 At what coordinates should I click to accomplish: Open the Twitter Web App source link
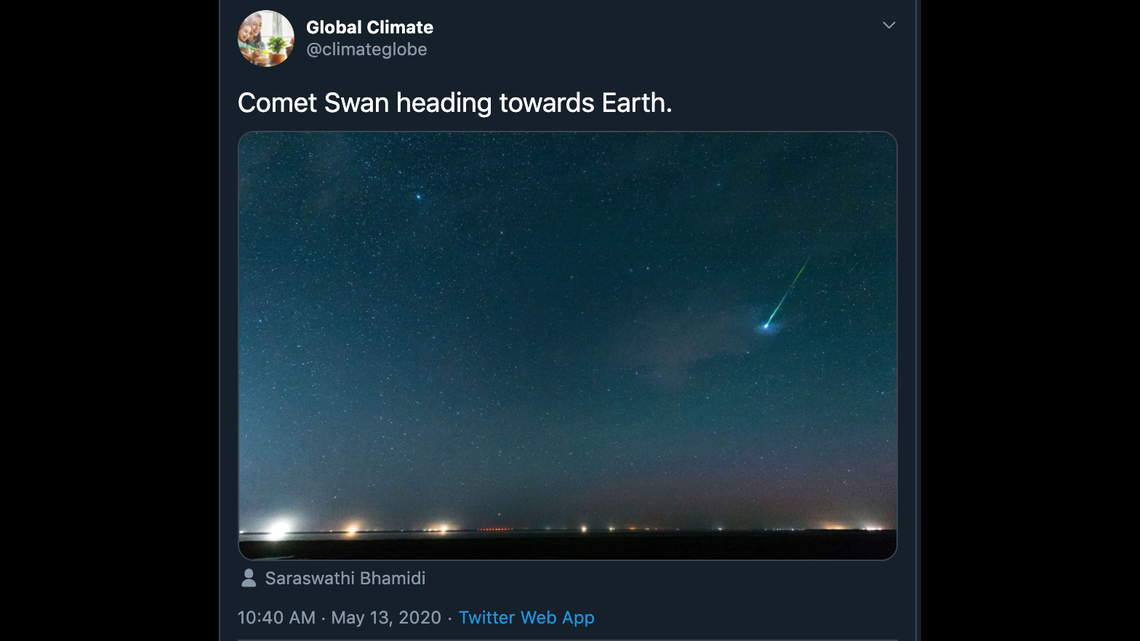coord(527,617)
